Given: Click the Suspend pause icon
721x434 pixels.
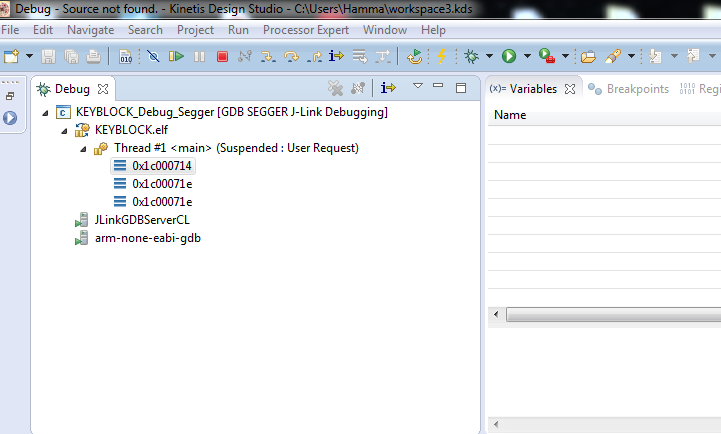Looking at the screenshot, I should (199, 57).
